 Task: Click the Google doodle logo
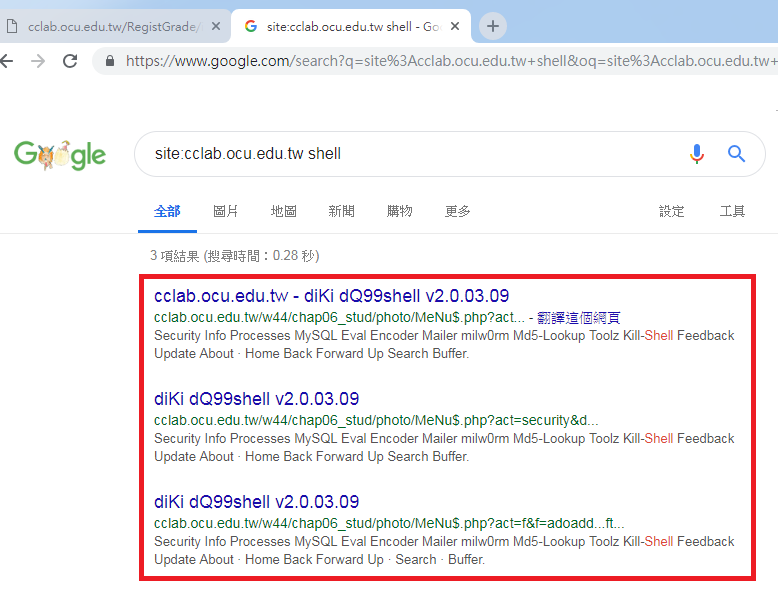[60, 155]
